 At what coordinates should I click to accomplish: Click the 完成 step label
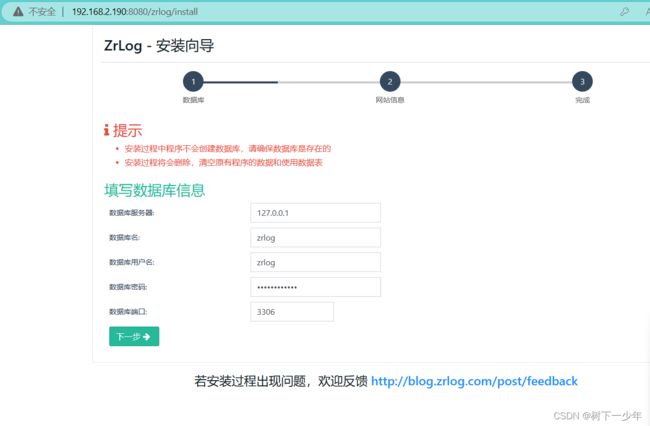[x=582, y=100]
